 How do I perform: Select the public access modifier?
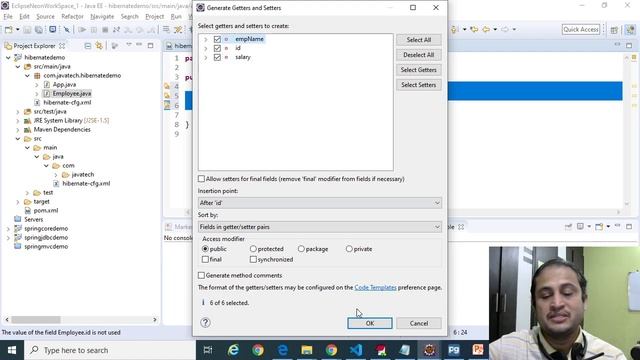click(x=205, y=249)
